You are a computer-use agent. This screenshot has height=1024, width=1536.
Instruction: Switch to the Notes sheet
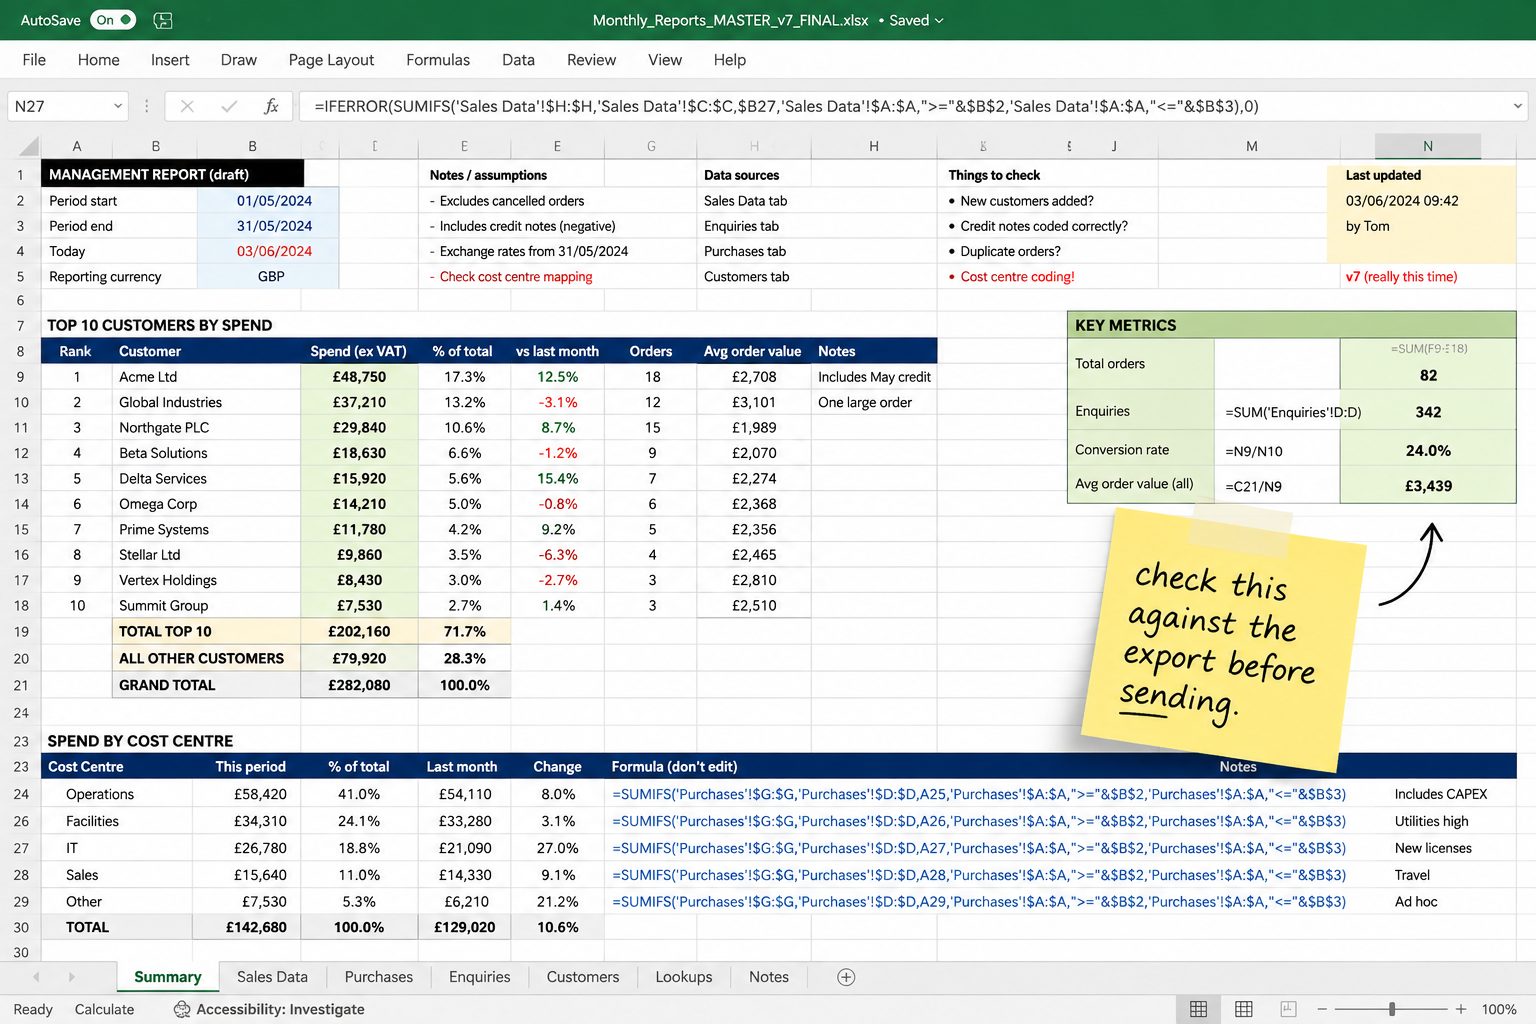(x=769, y=977)
